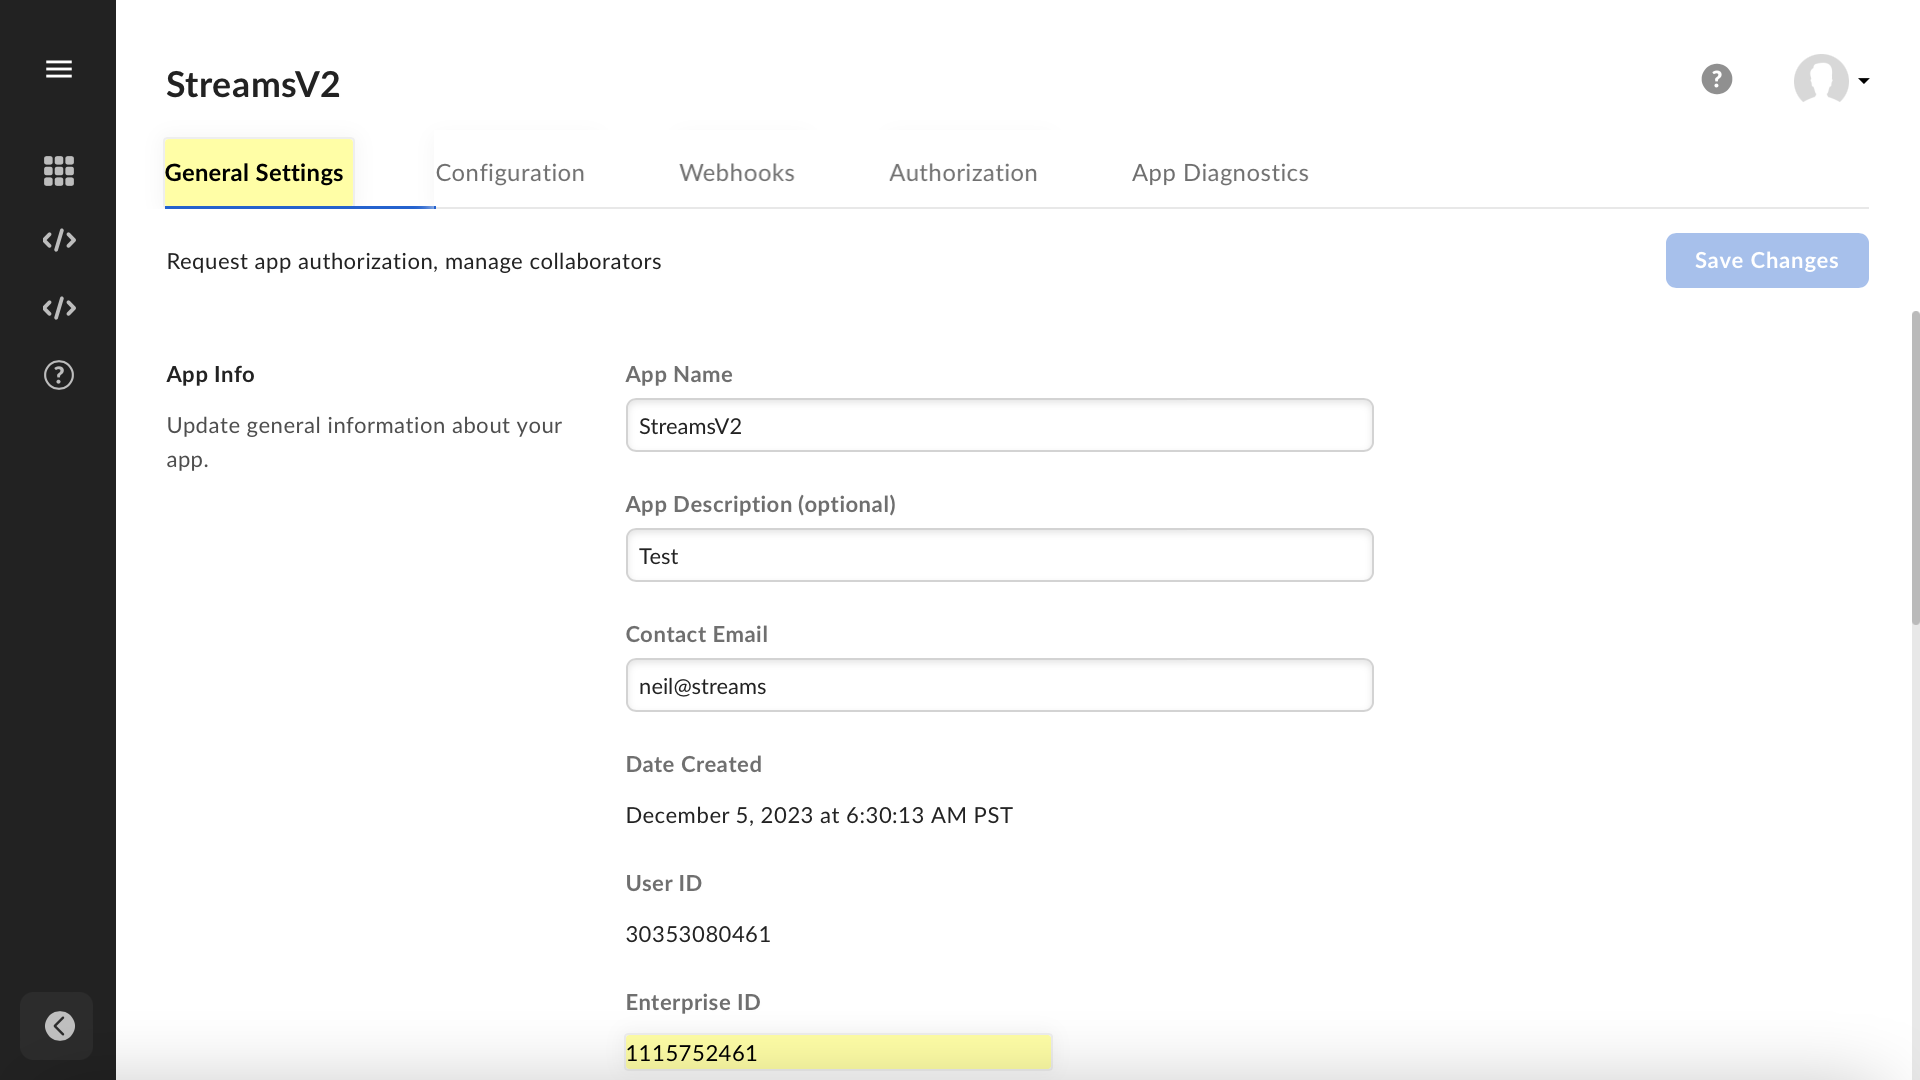Image resolution: width=1920 pixels, height=1080 pixels.
Task: Click the vertical page scrollbar
Action: pyautogui.click(x=1915, y=468)
